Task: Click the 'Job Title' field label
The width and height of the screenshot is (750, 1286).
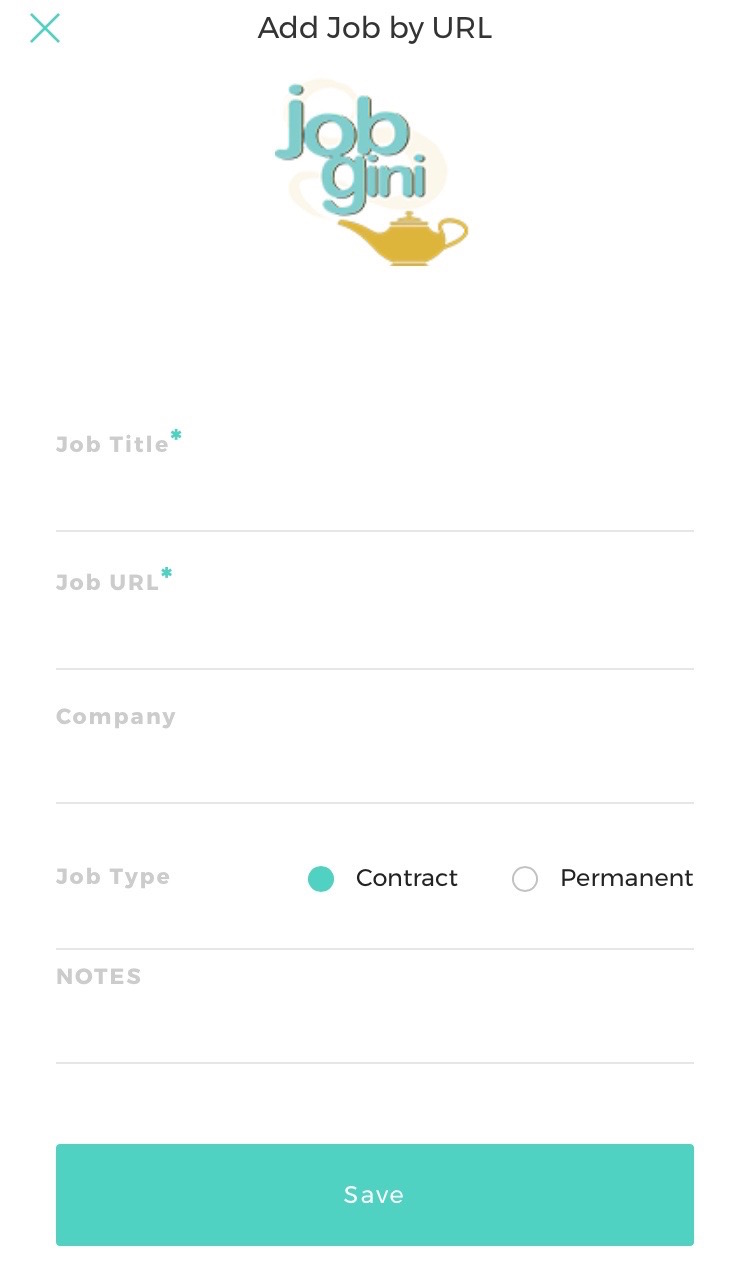Action: (x=112, y=445)
